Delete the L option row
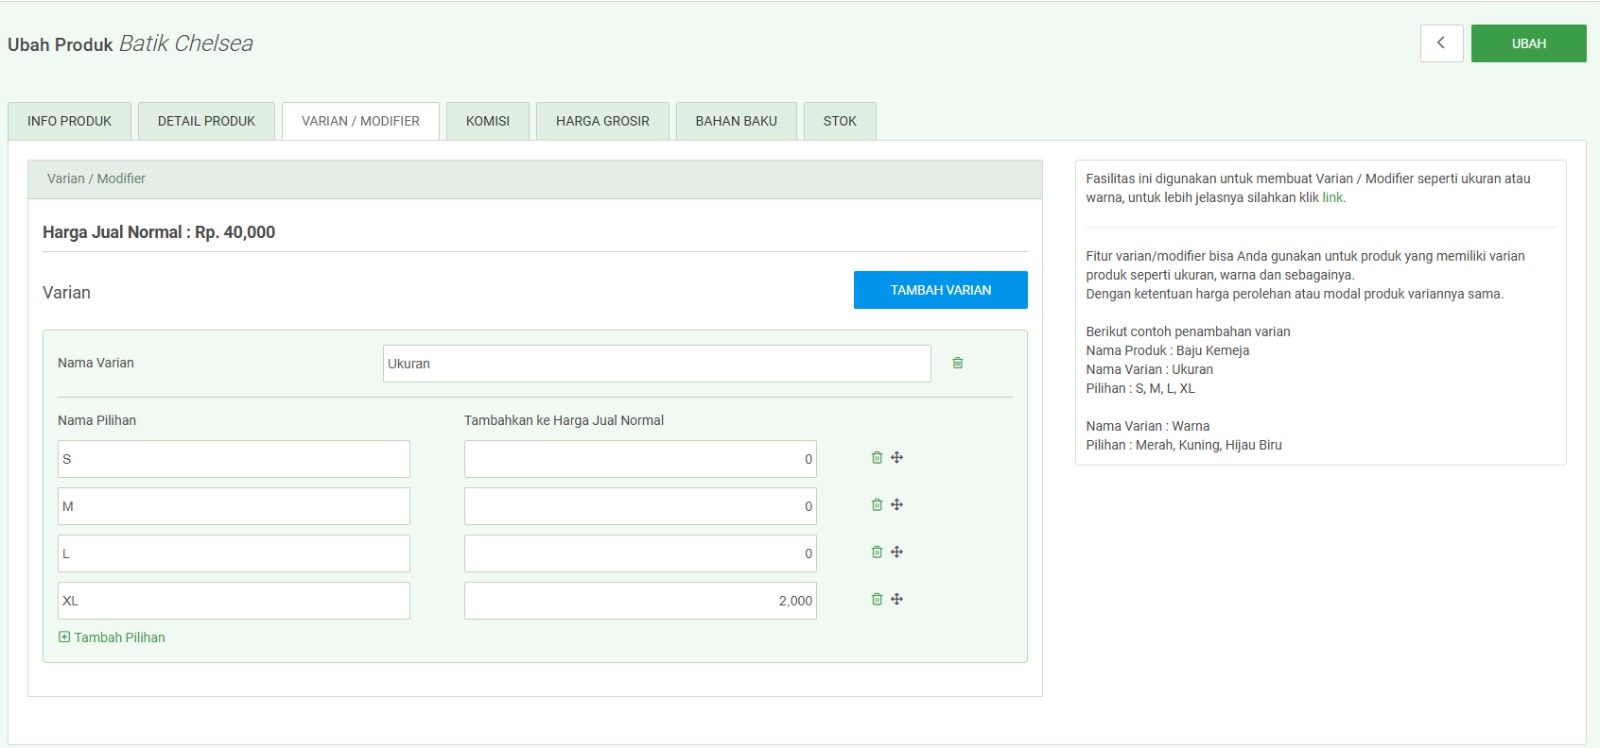The width and height of the screenshot is (1600, 748). pyautogui.click(x=877, y=552)
